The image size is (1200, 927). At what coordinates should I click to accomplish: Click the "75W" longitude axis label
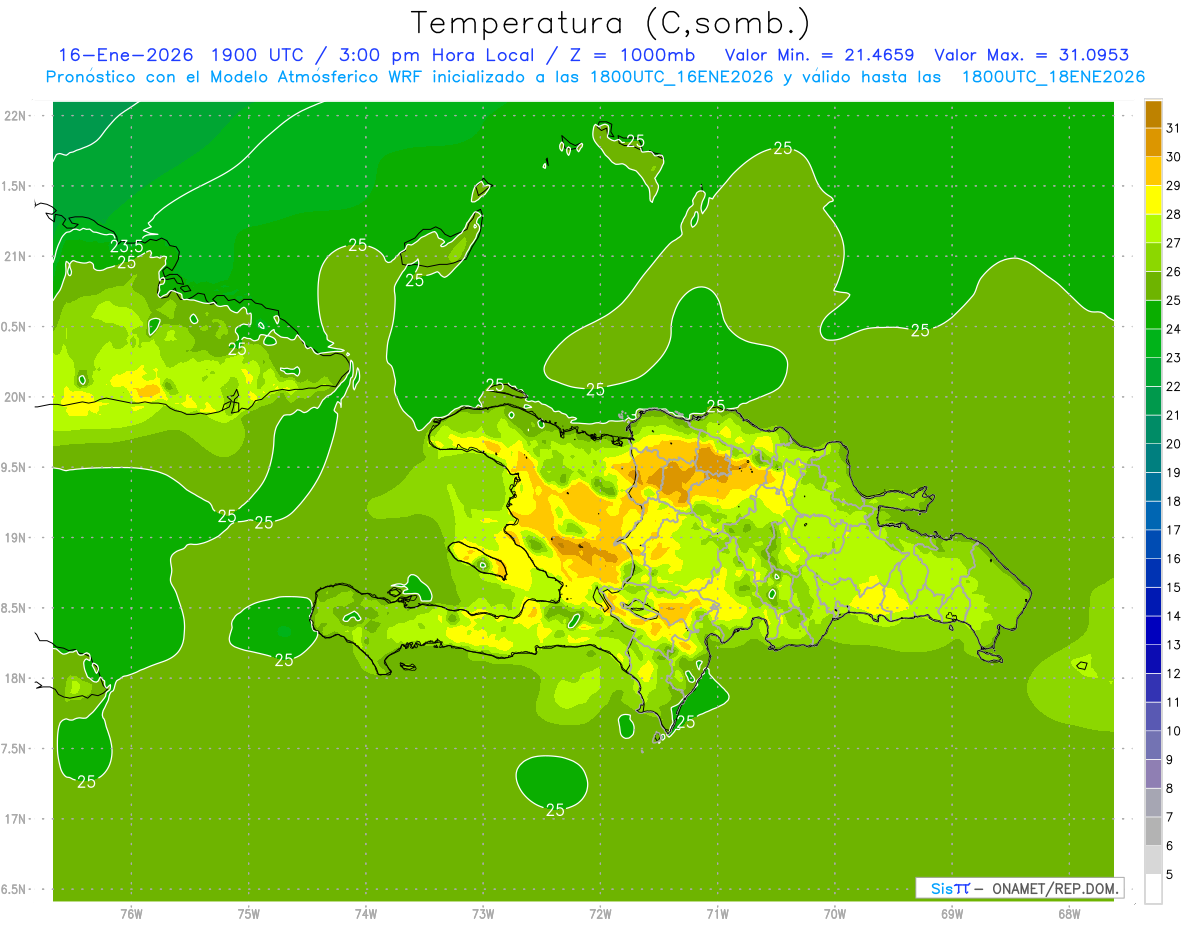coord(248,914)
